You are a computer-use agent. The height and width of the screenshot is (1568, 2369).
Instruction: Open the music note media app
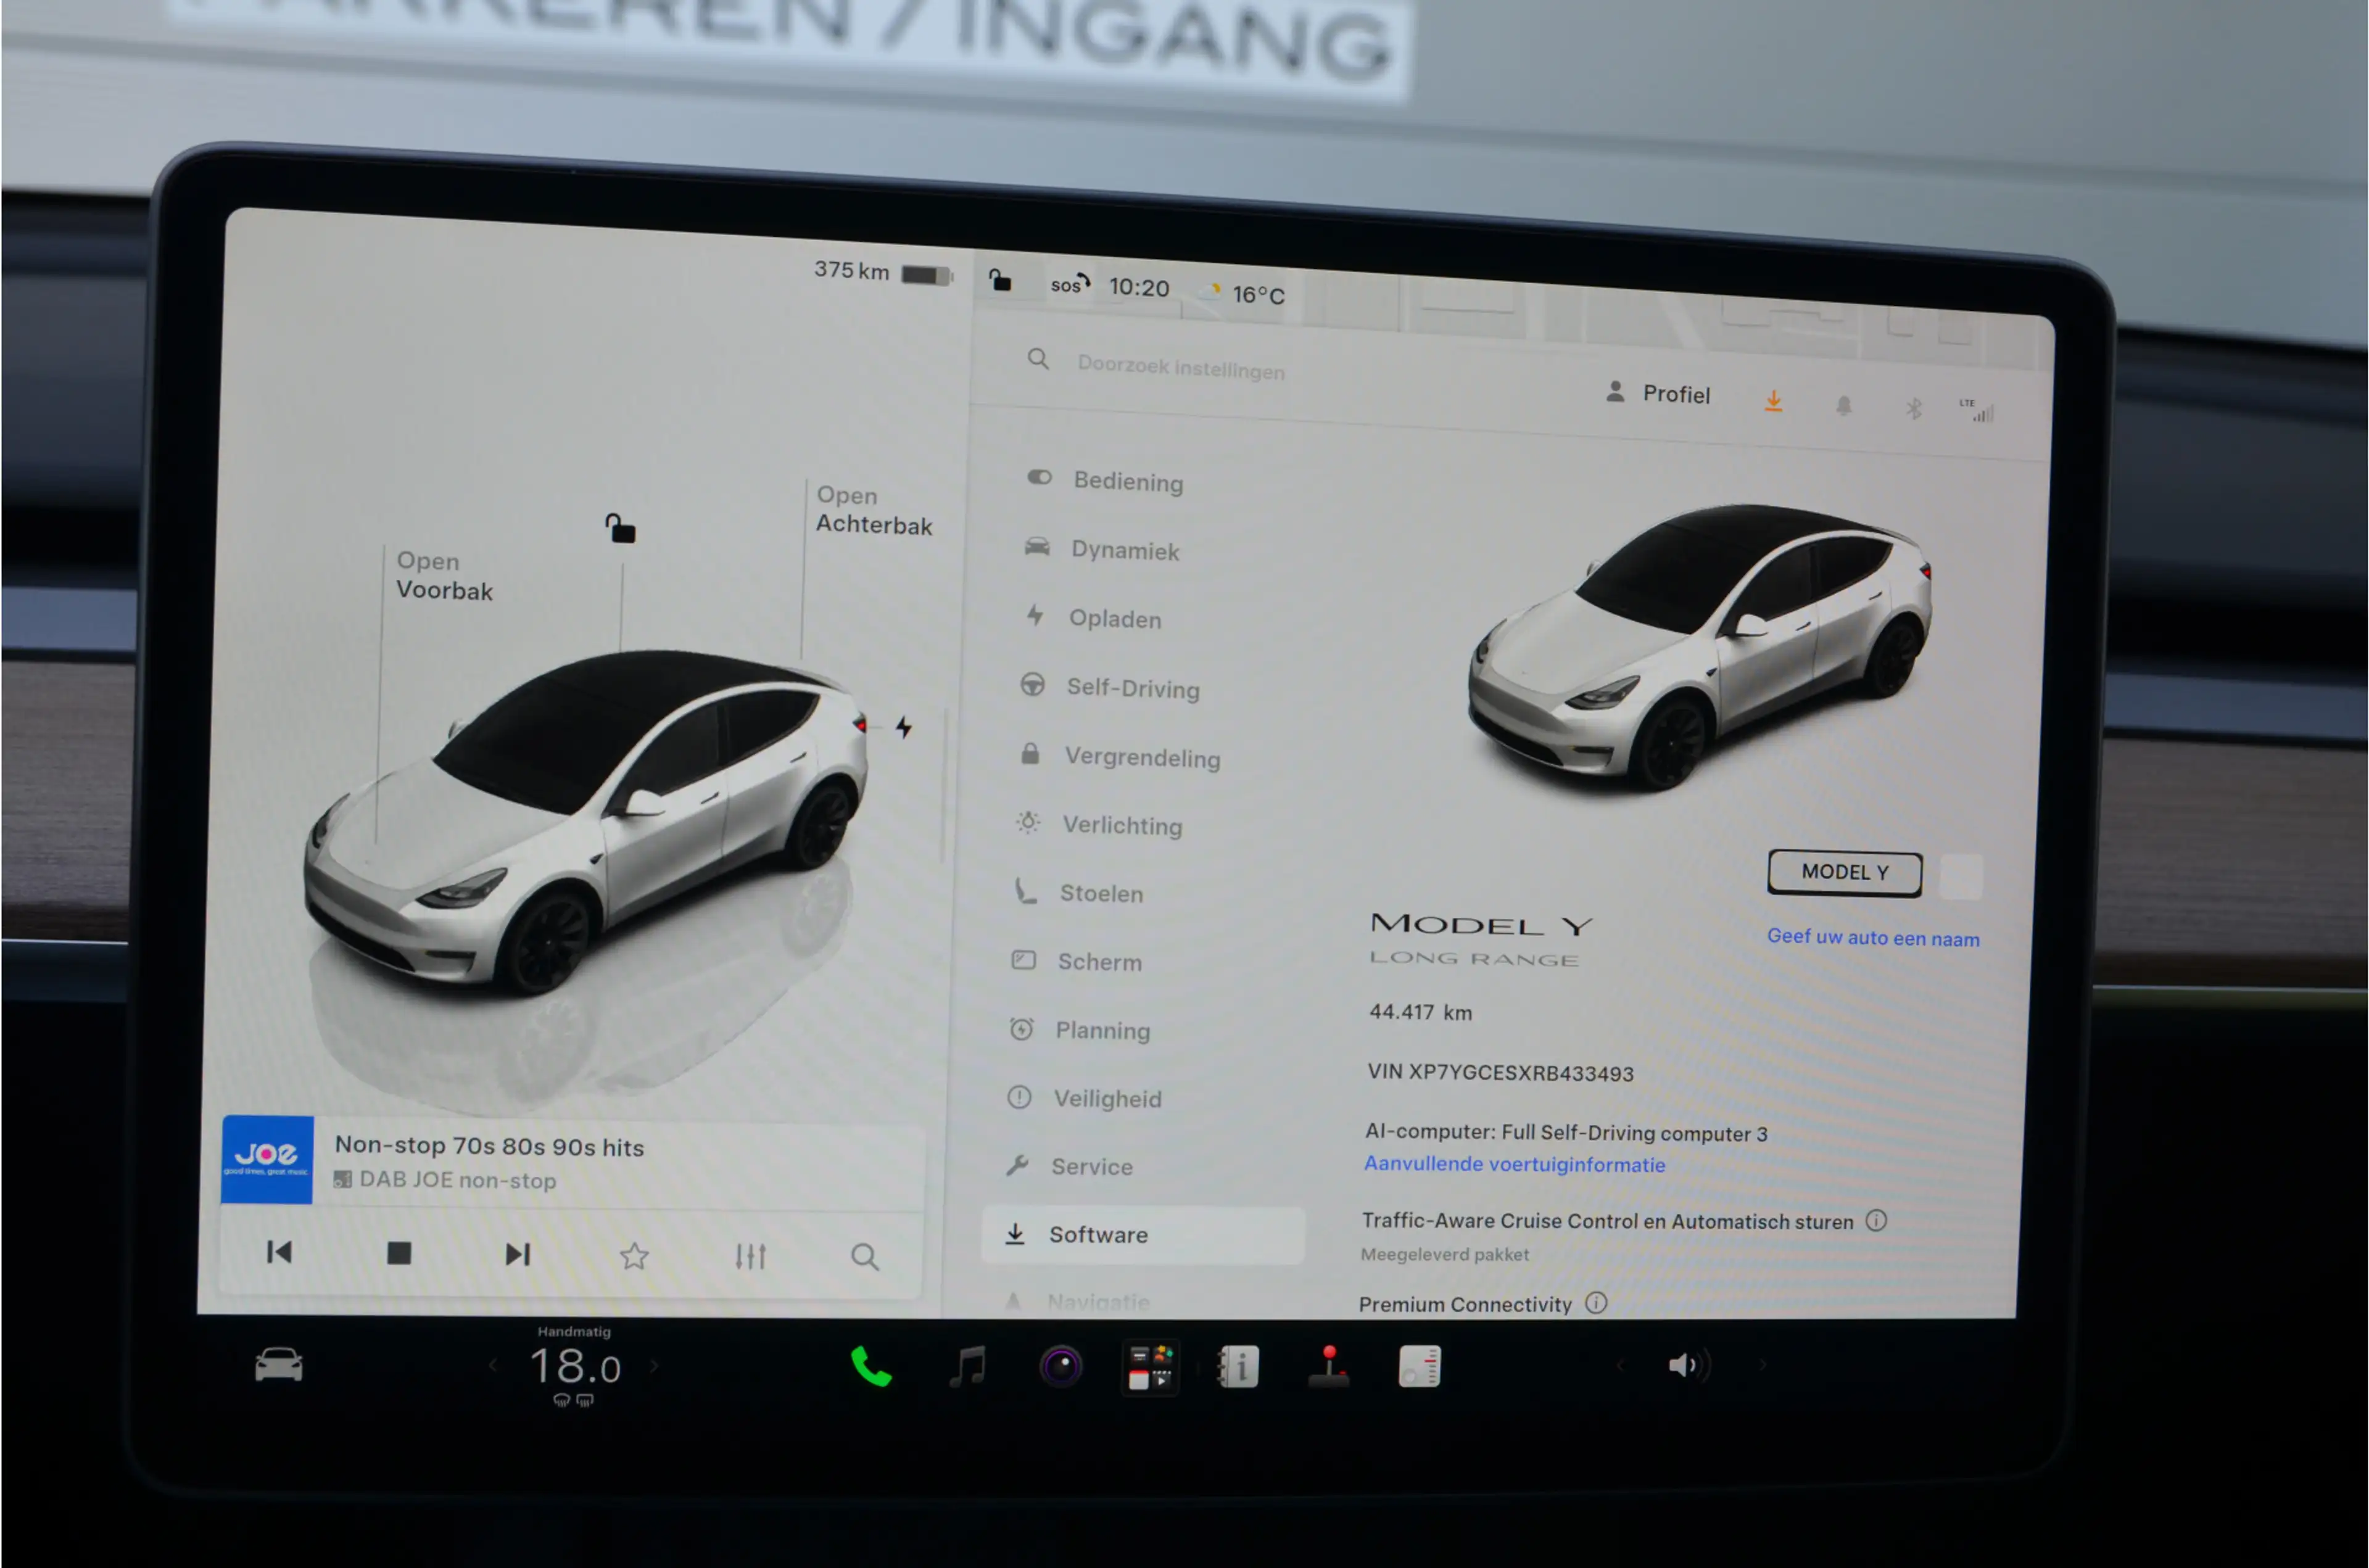pos(968,1366)
